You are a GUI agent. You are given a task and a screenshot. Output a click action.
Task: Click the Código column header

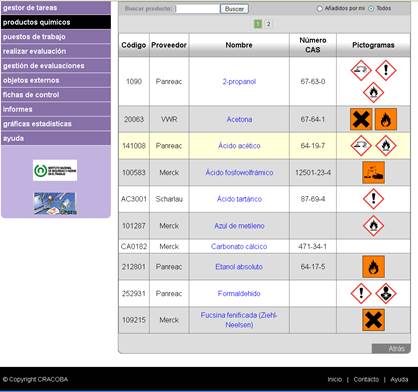(x=134, y=45)
